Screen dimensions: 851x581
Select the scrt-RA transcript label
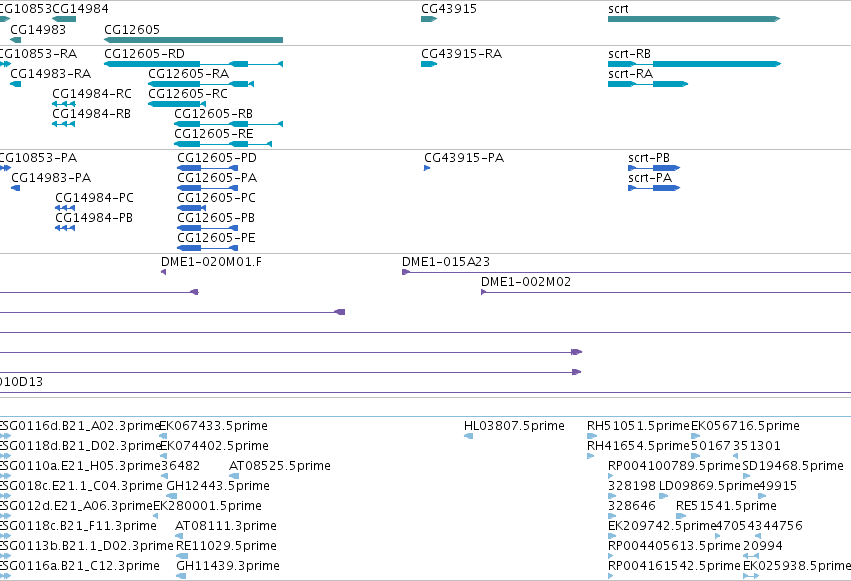[630, 74]
